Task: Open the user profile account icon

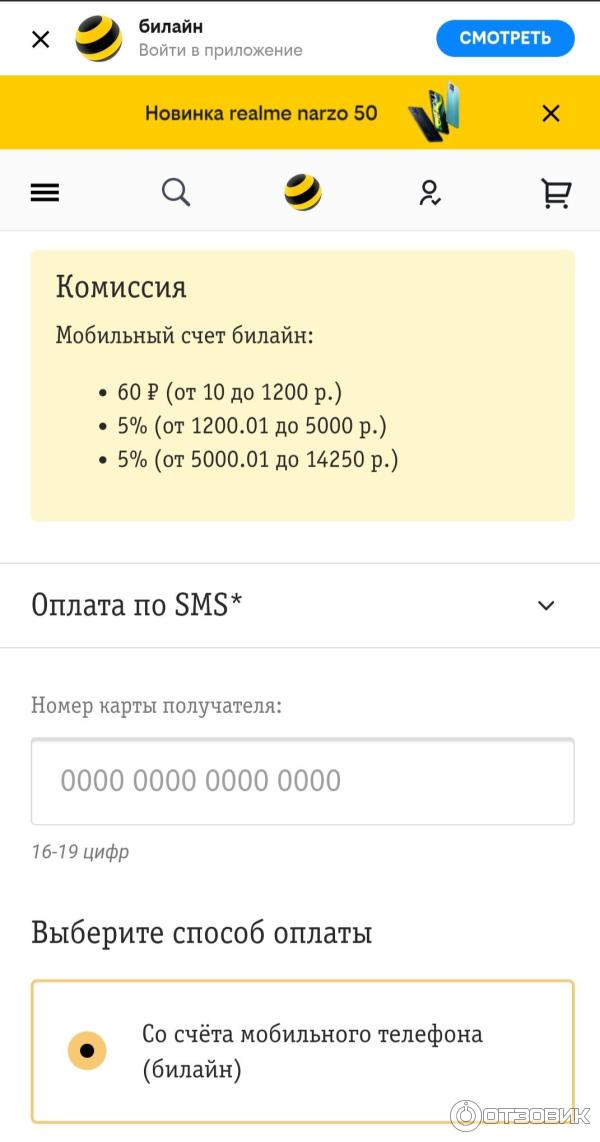Action: click(430, 192)
